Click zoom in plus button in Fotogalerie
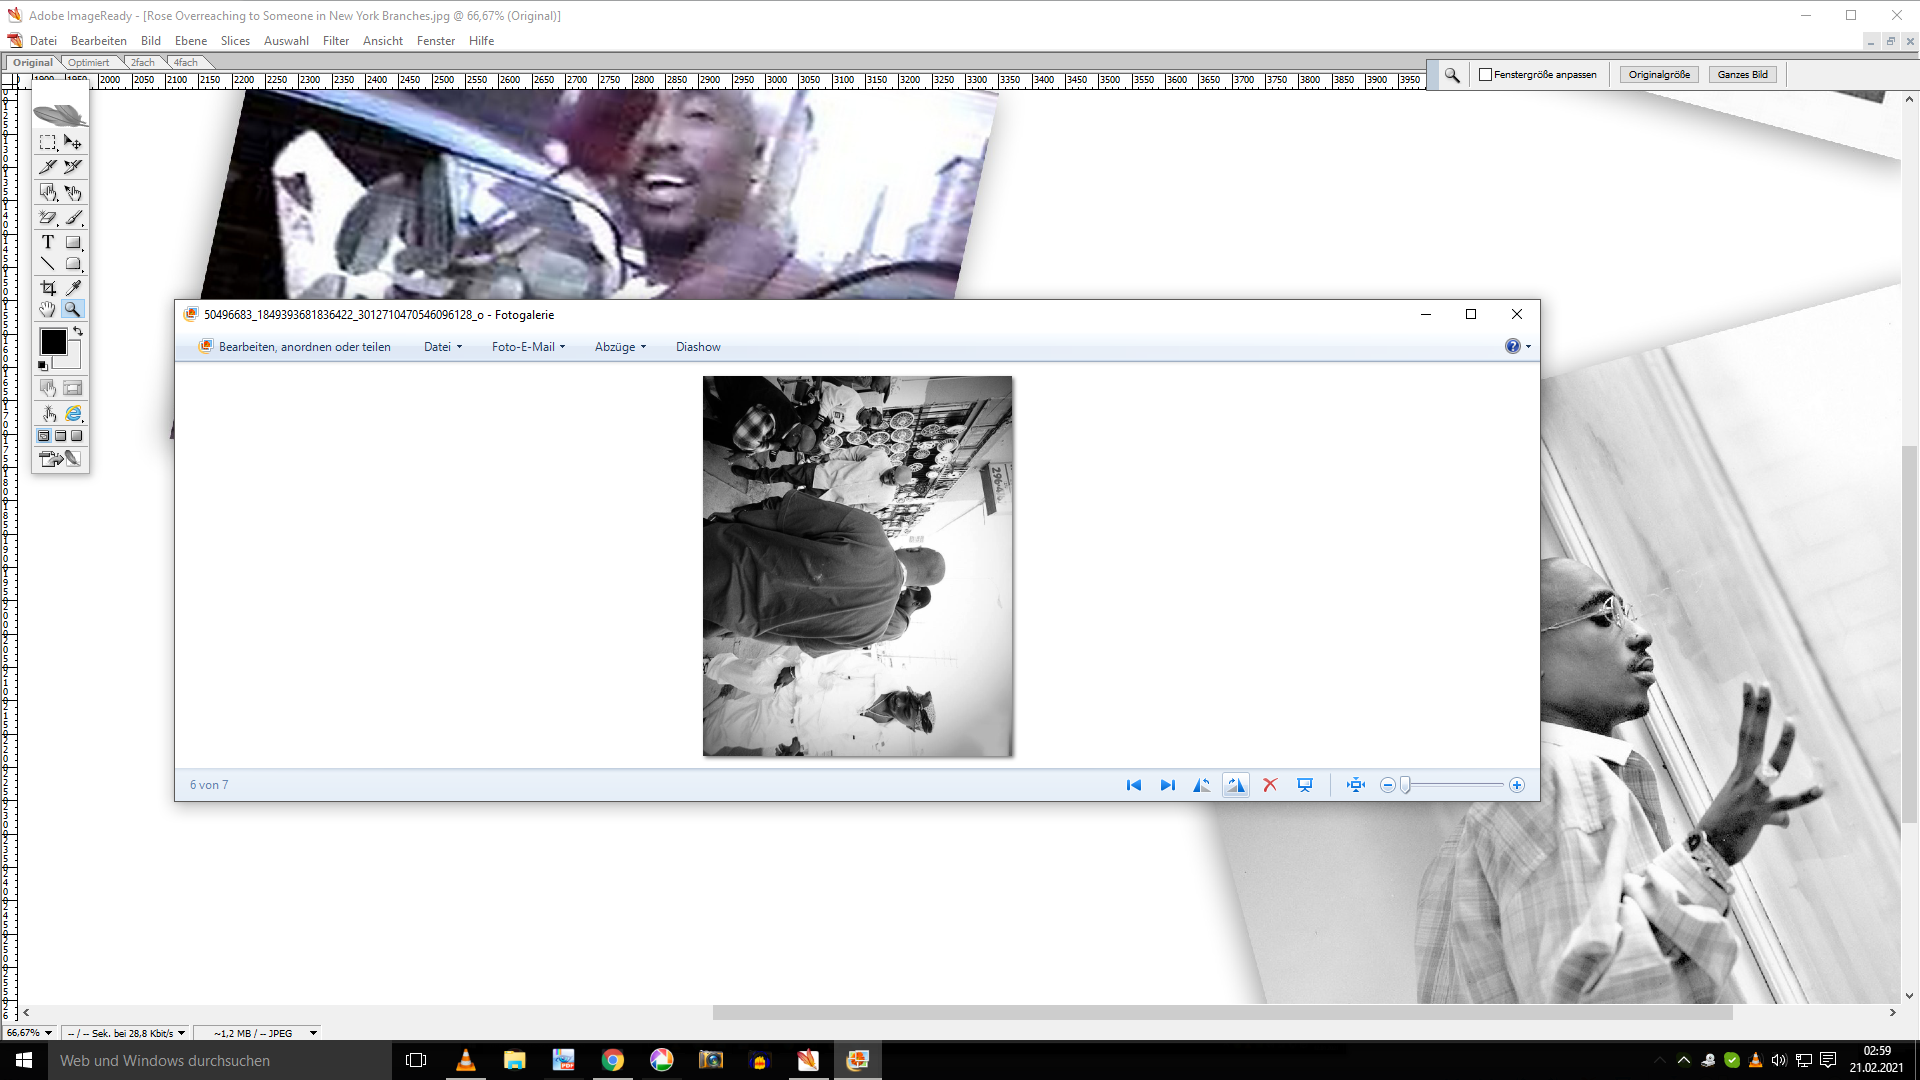Image resolution: width=1920 pixels, height=1080 pixels. 1517,785
